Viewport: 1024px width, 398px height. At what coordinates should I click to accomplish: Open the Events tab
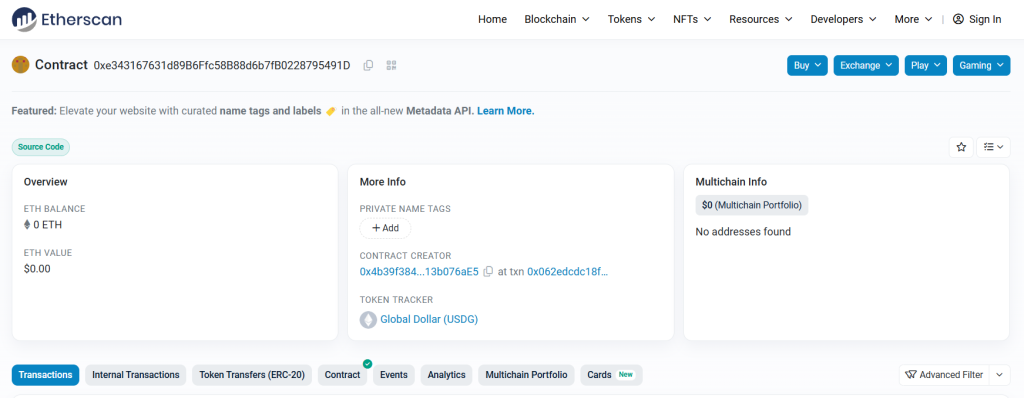394,375
